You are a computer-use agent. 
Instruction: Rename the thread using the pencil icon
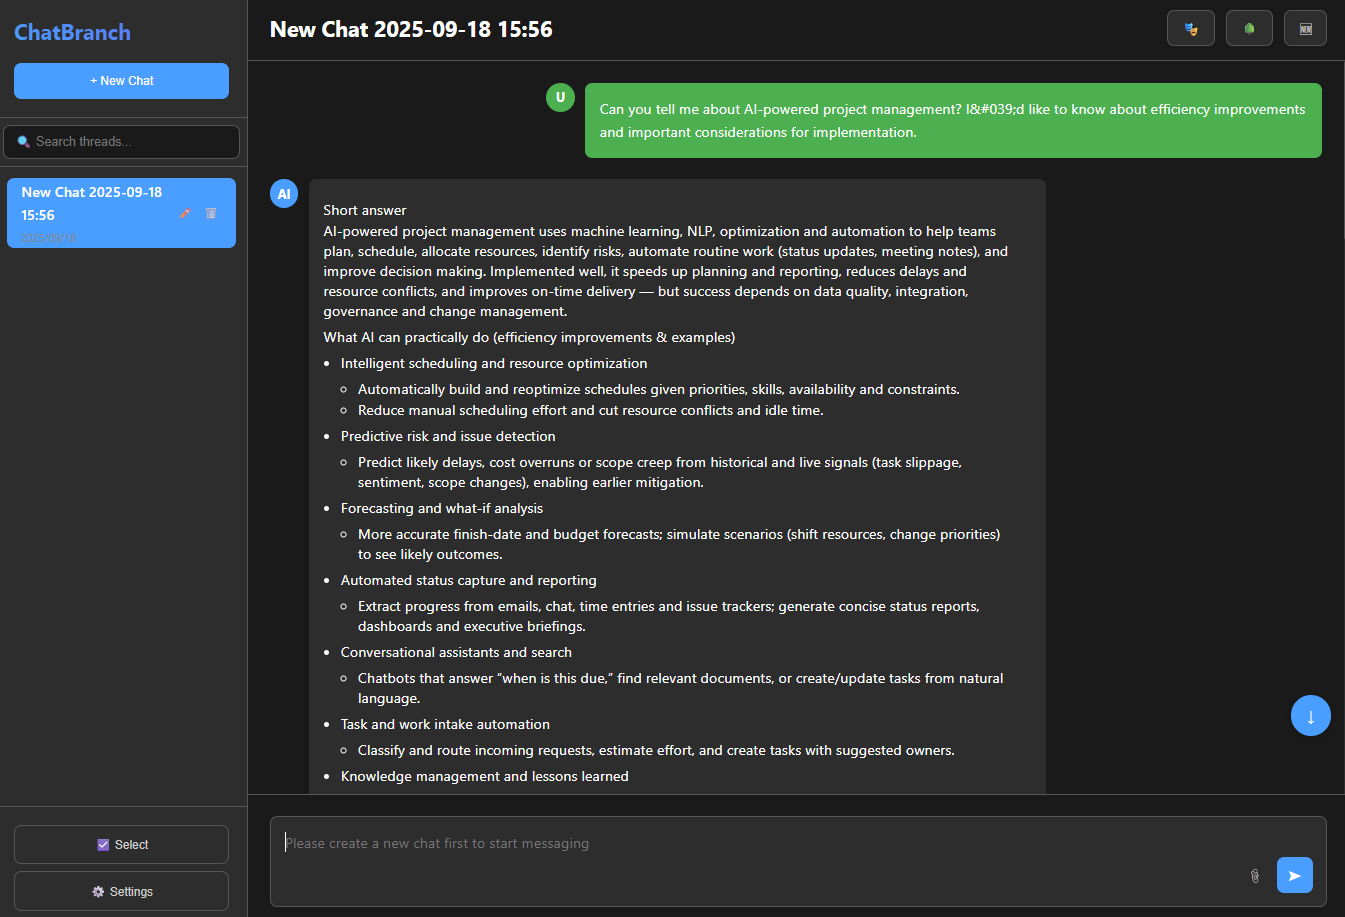(x=185, y=213)
